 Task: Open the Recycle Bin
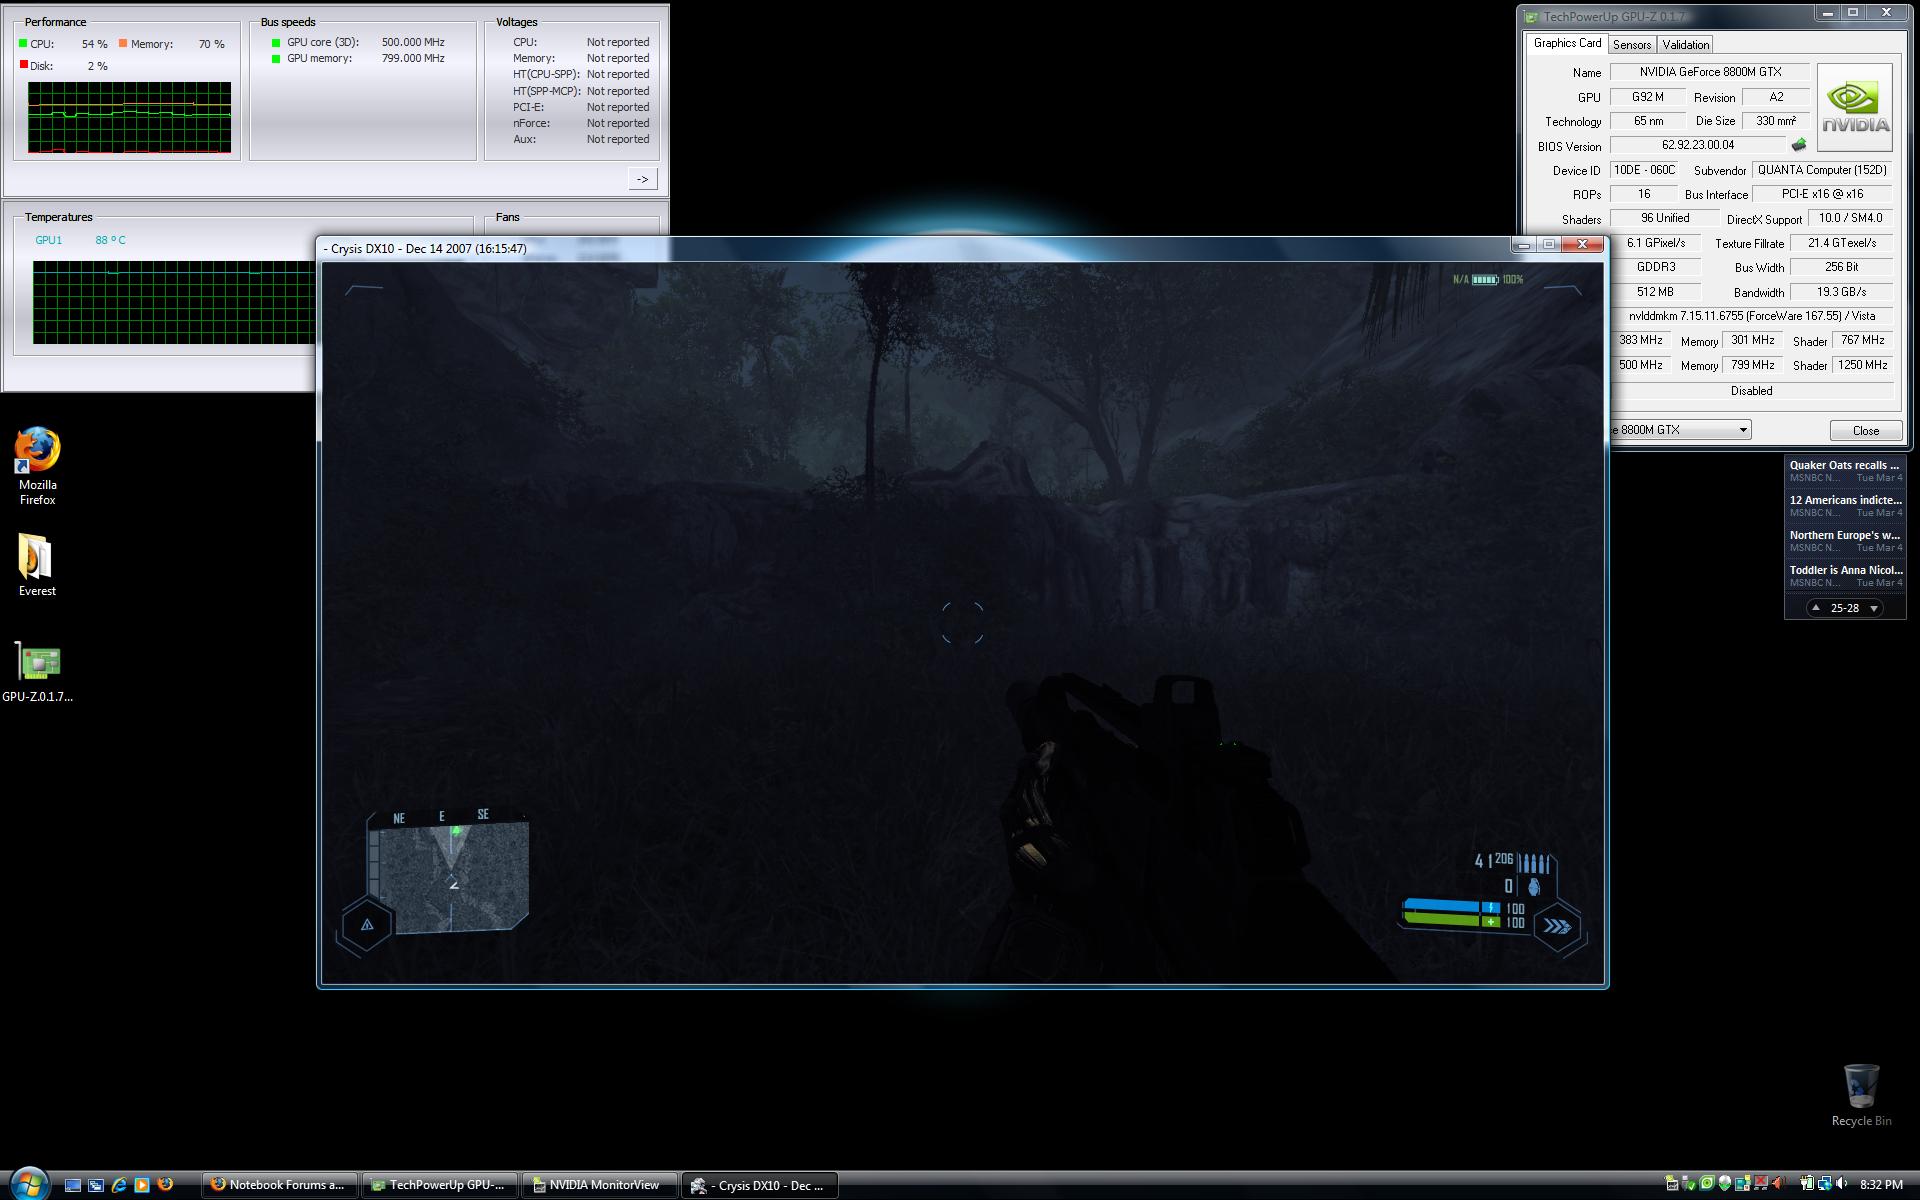point(1861,1095)
